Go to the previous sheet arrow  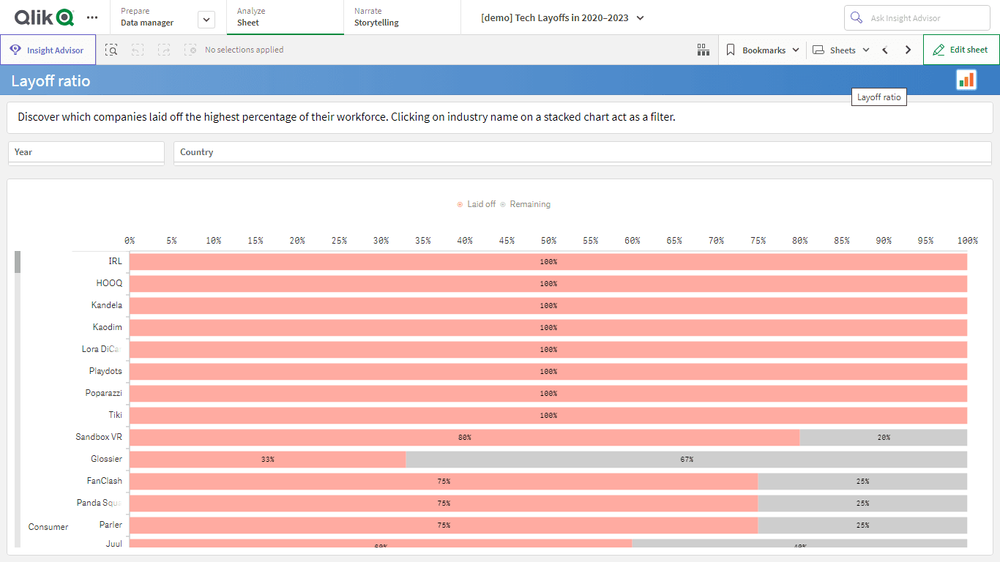(x=885, y=50)
